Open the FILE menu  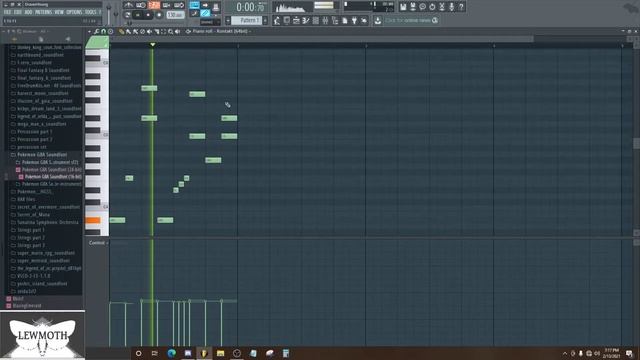click(7, 12)
